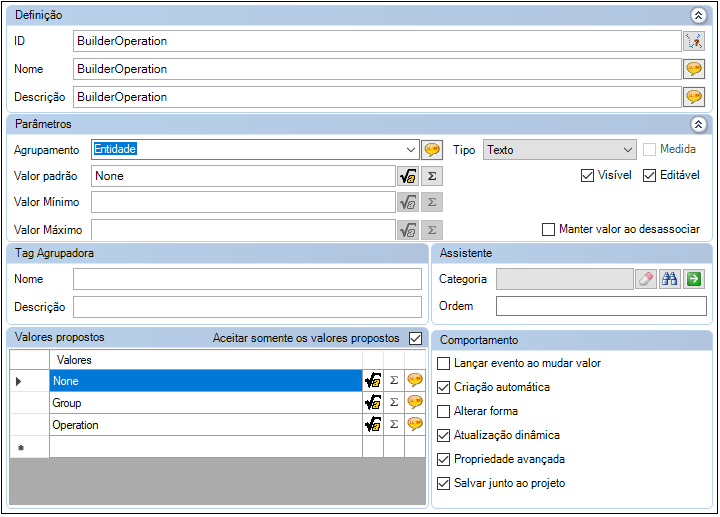This screenshot has width=720, height=517.
Task: Open translation bubble for the None row
Action: pos(415,381)
